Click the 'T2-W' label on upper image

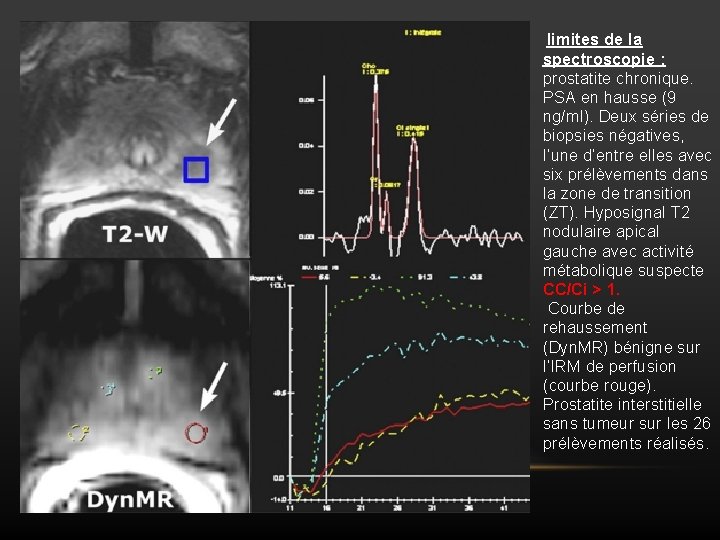click(x=135, y=234)
